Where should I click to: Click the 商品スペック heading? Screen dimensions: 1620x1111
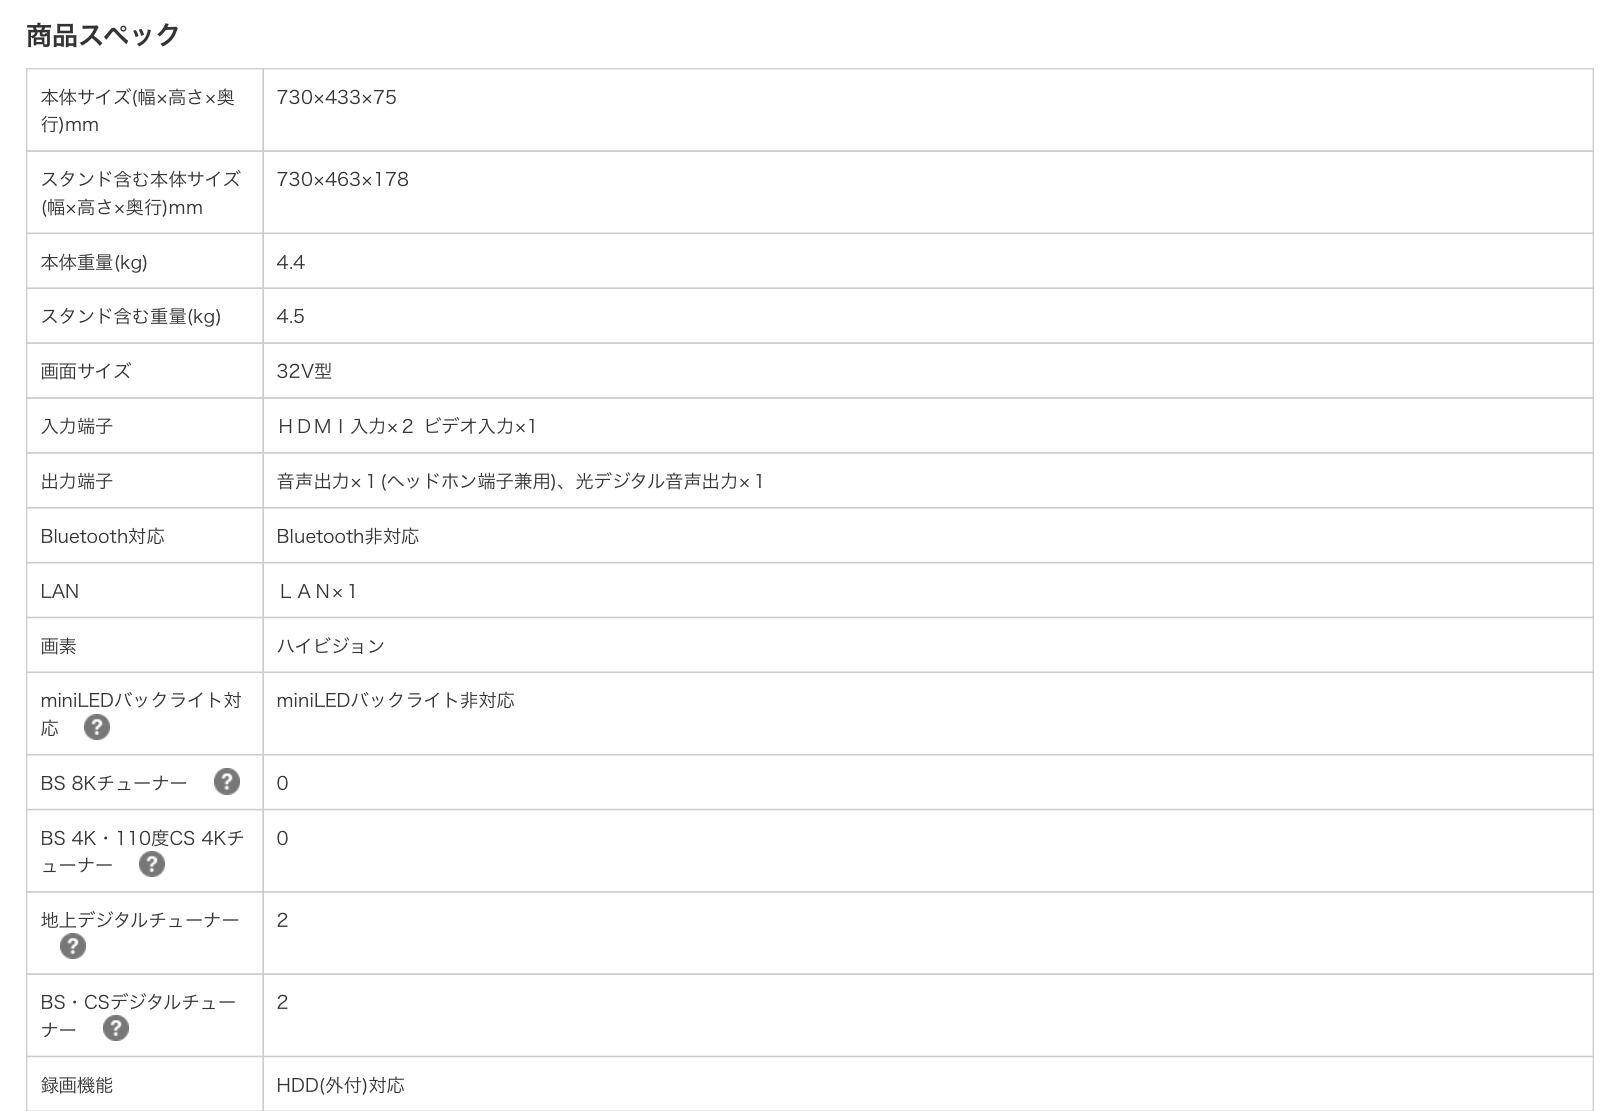tap(103, 35)
